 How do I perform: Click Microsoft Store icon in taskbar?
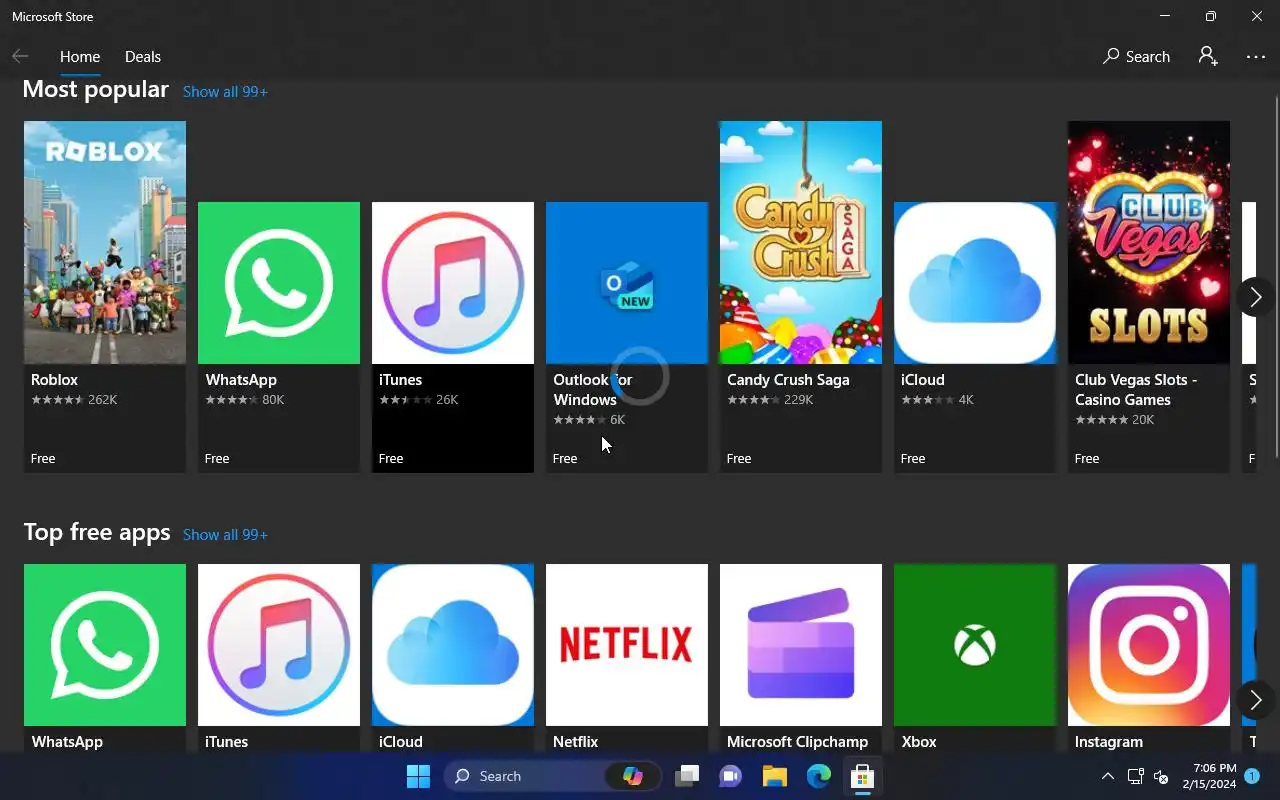point(863,776)
